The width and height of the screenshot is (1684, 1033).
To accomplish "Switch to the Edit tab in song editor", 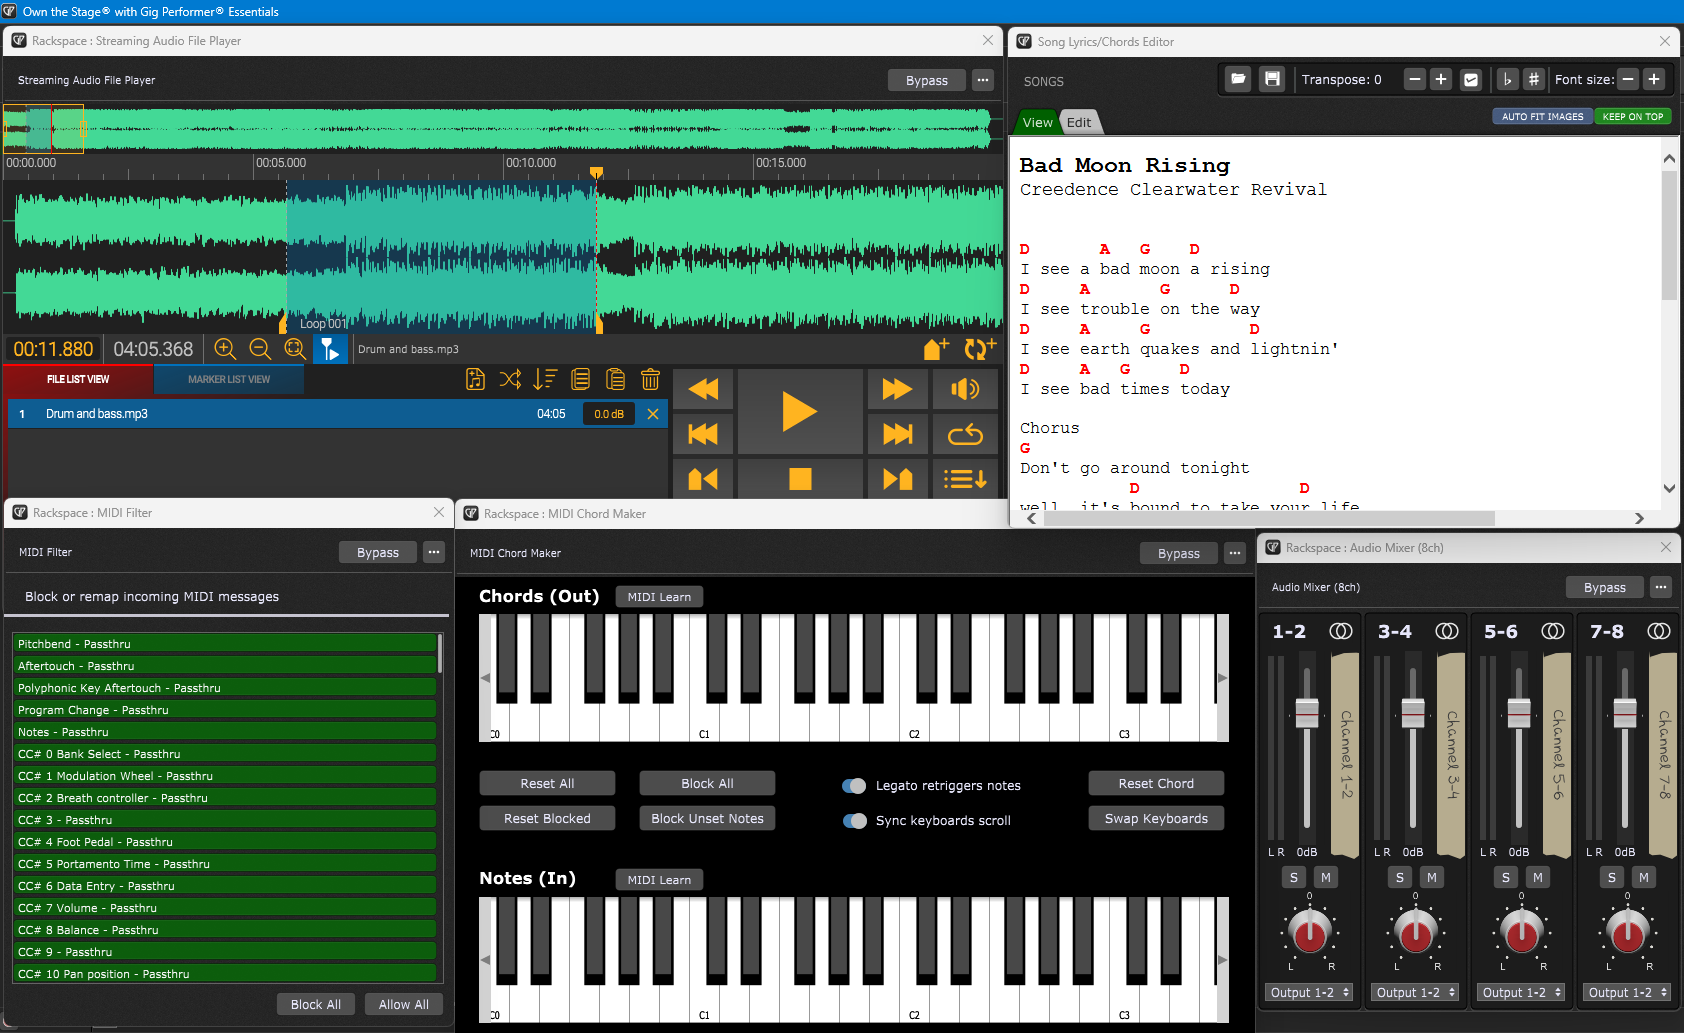I will [1079, 122].
